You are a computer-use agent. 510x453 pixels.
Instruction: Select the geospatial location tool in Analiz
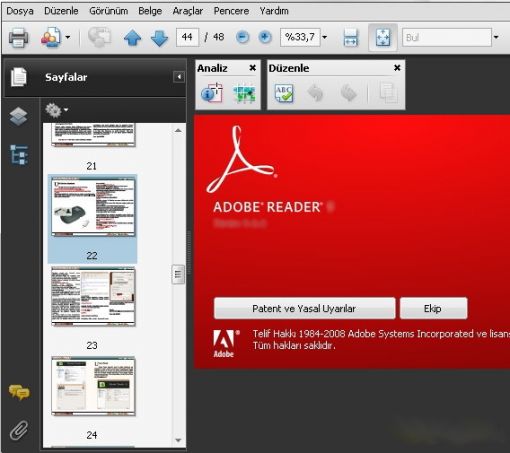tap(244, 93)
